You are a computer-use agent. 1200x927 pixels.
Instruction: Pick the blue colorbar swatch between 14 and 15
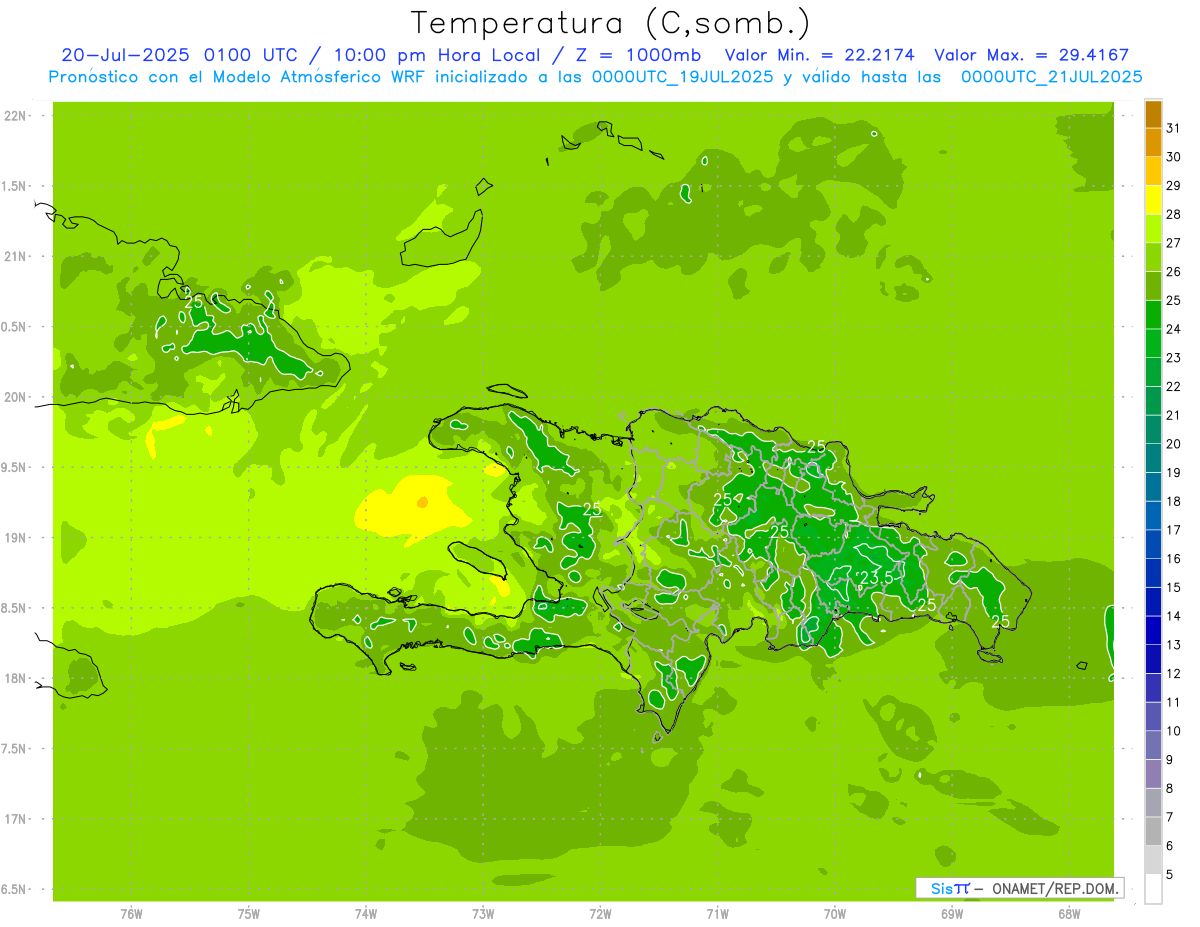pos(1153,602)
